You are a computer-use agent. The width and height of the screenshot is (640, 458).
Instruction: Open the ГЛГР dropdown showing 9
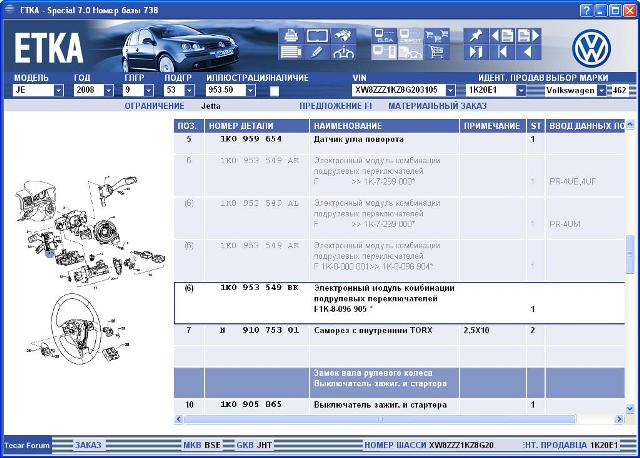[x=149, y=90]
